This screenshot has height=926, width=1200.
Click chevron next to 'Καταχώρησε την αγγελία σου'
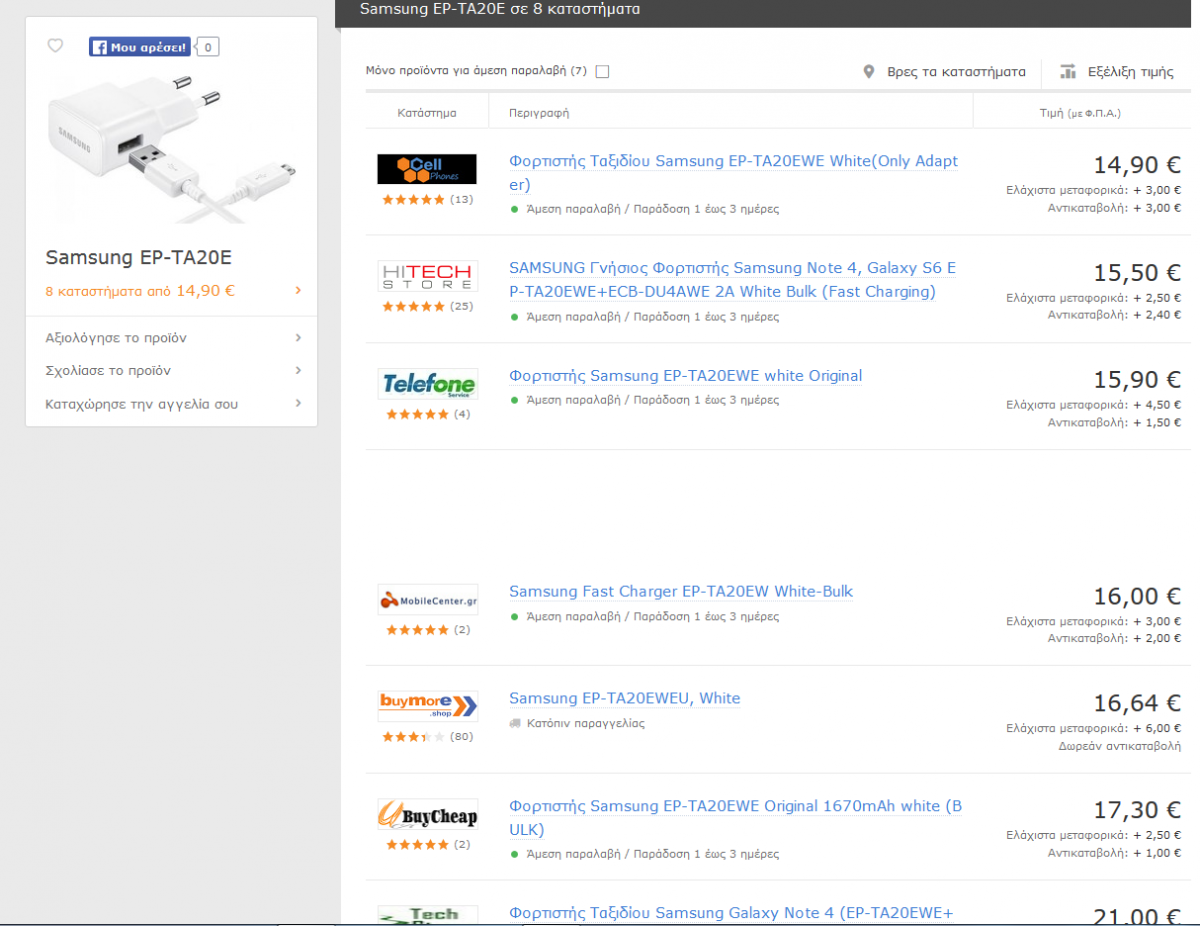[x=298, y=404]
